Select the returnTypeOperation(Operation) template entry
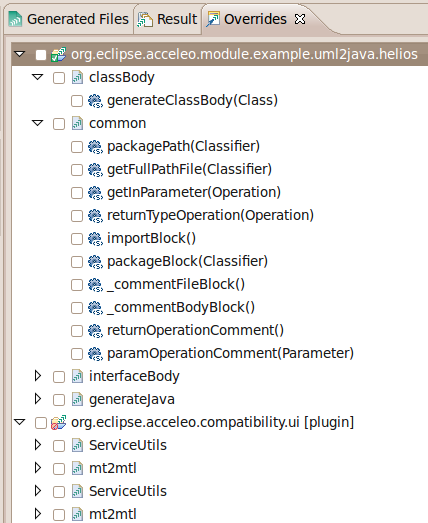Screen dimensions: 428x523 click(x=210, y=215)
